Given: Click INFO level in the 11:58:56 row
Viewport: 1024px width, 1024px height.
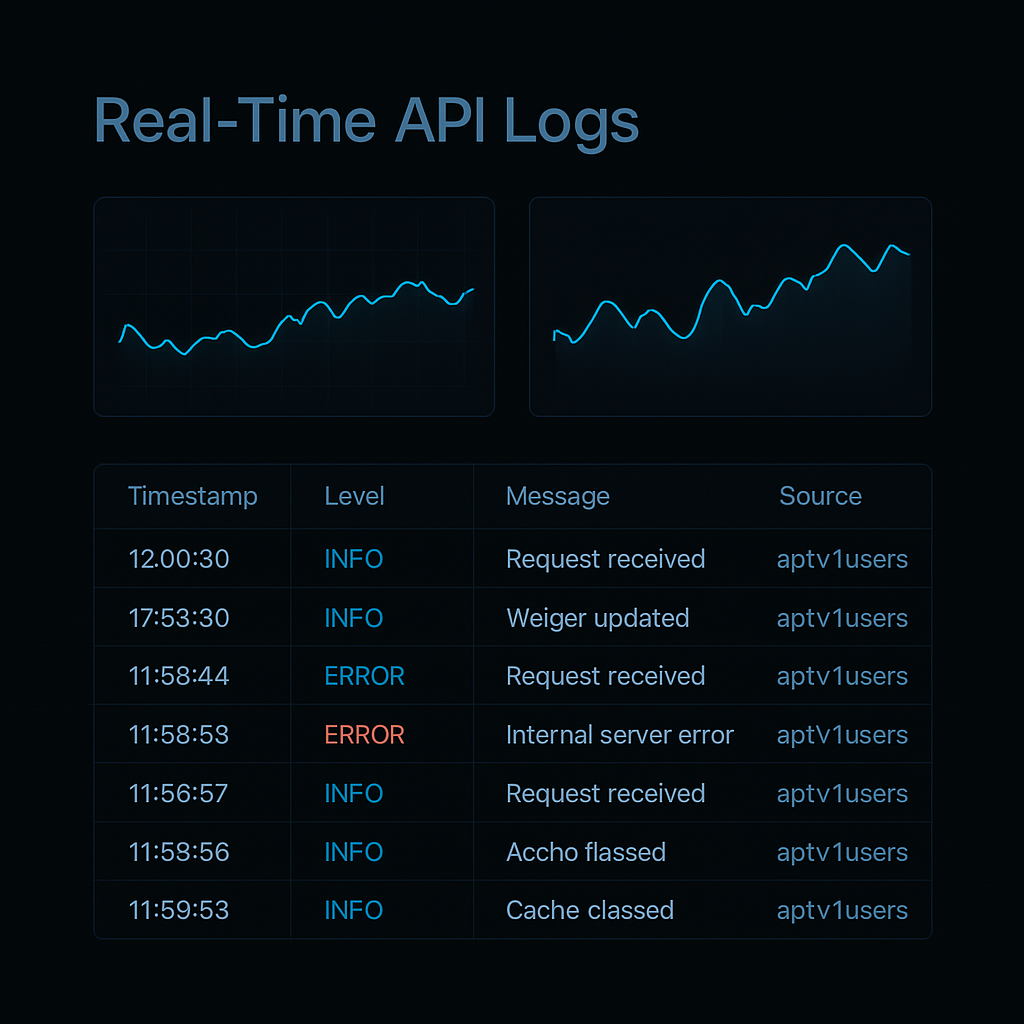Looking at the screenshot, I should [353, 852].
